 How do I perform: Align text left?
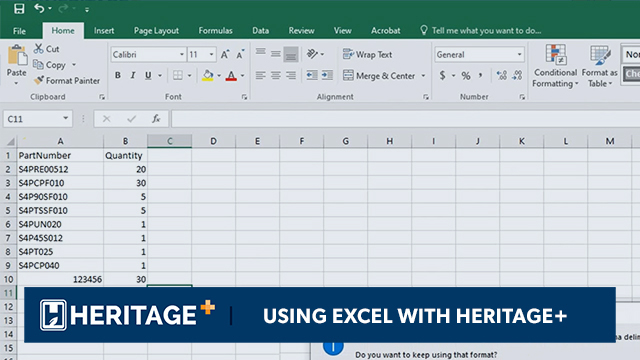(260, 76)
